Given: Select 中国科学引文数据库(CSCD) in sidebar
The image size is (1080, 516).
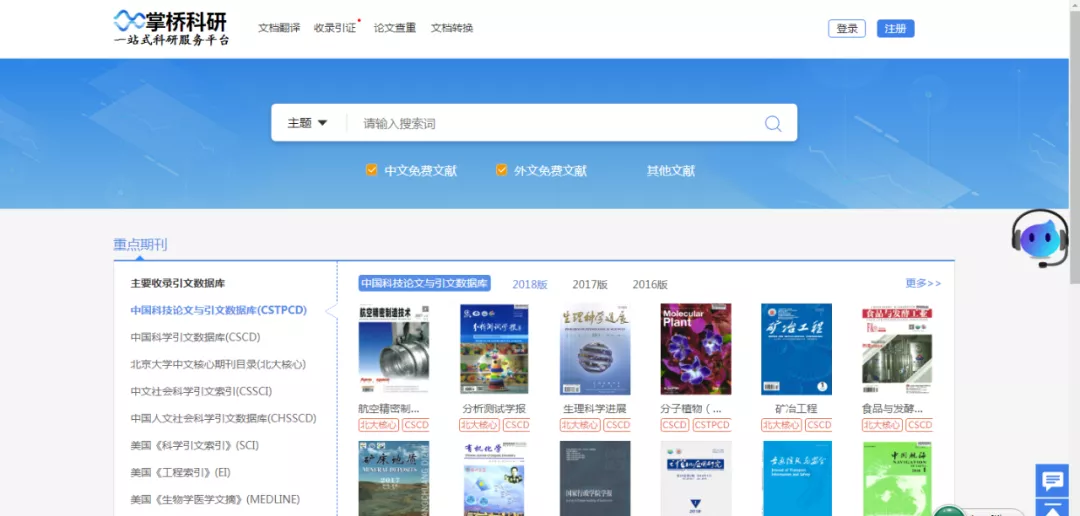Looking at the screenshot, I should tap(195, 337).
